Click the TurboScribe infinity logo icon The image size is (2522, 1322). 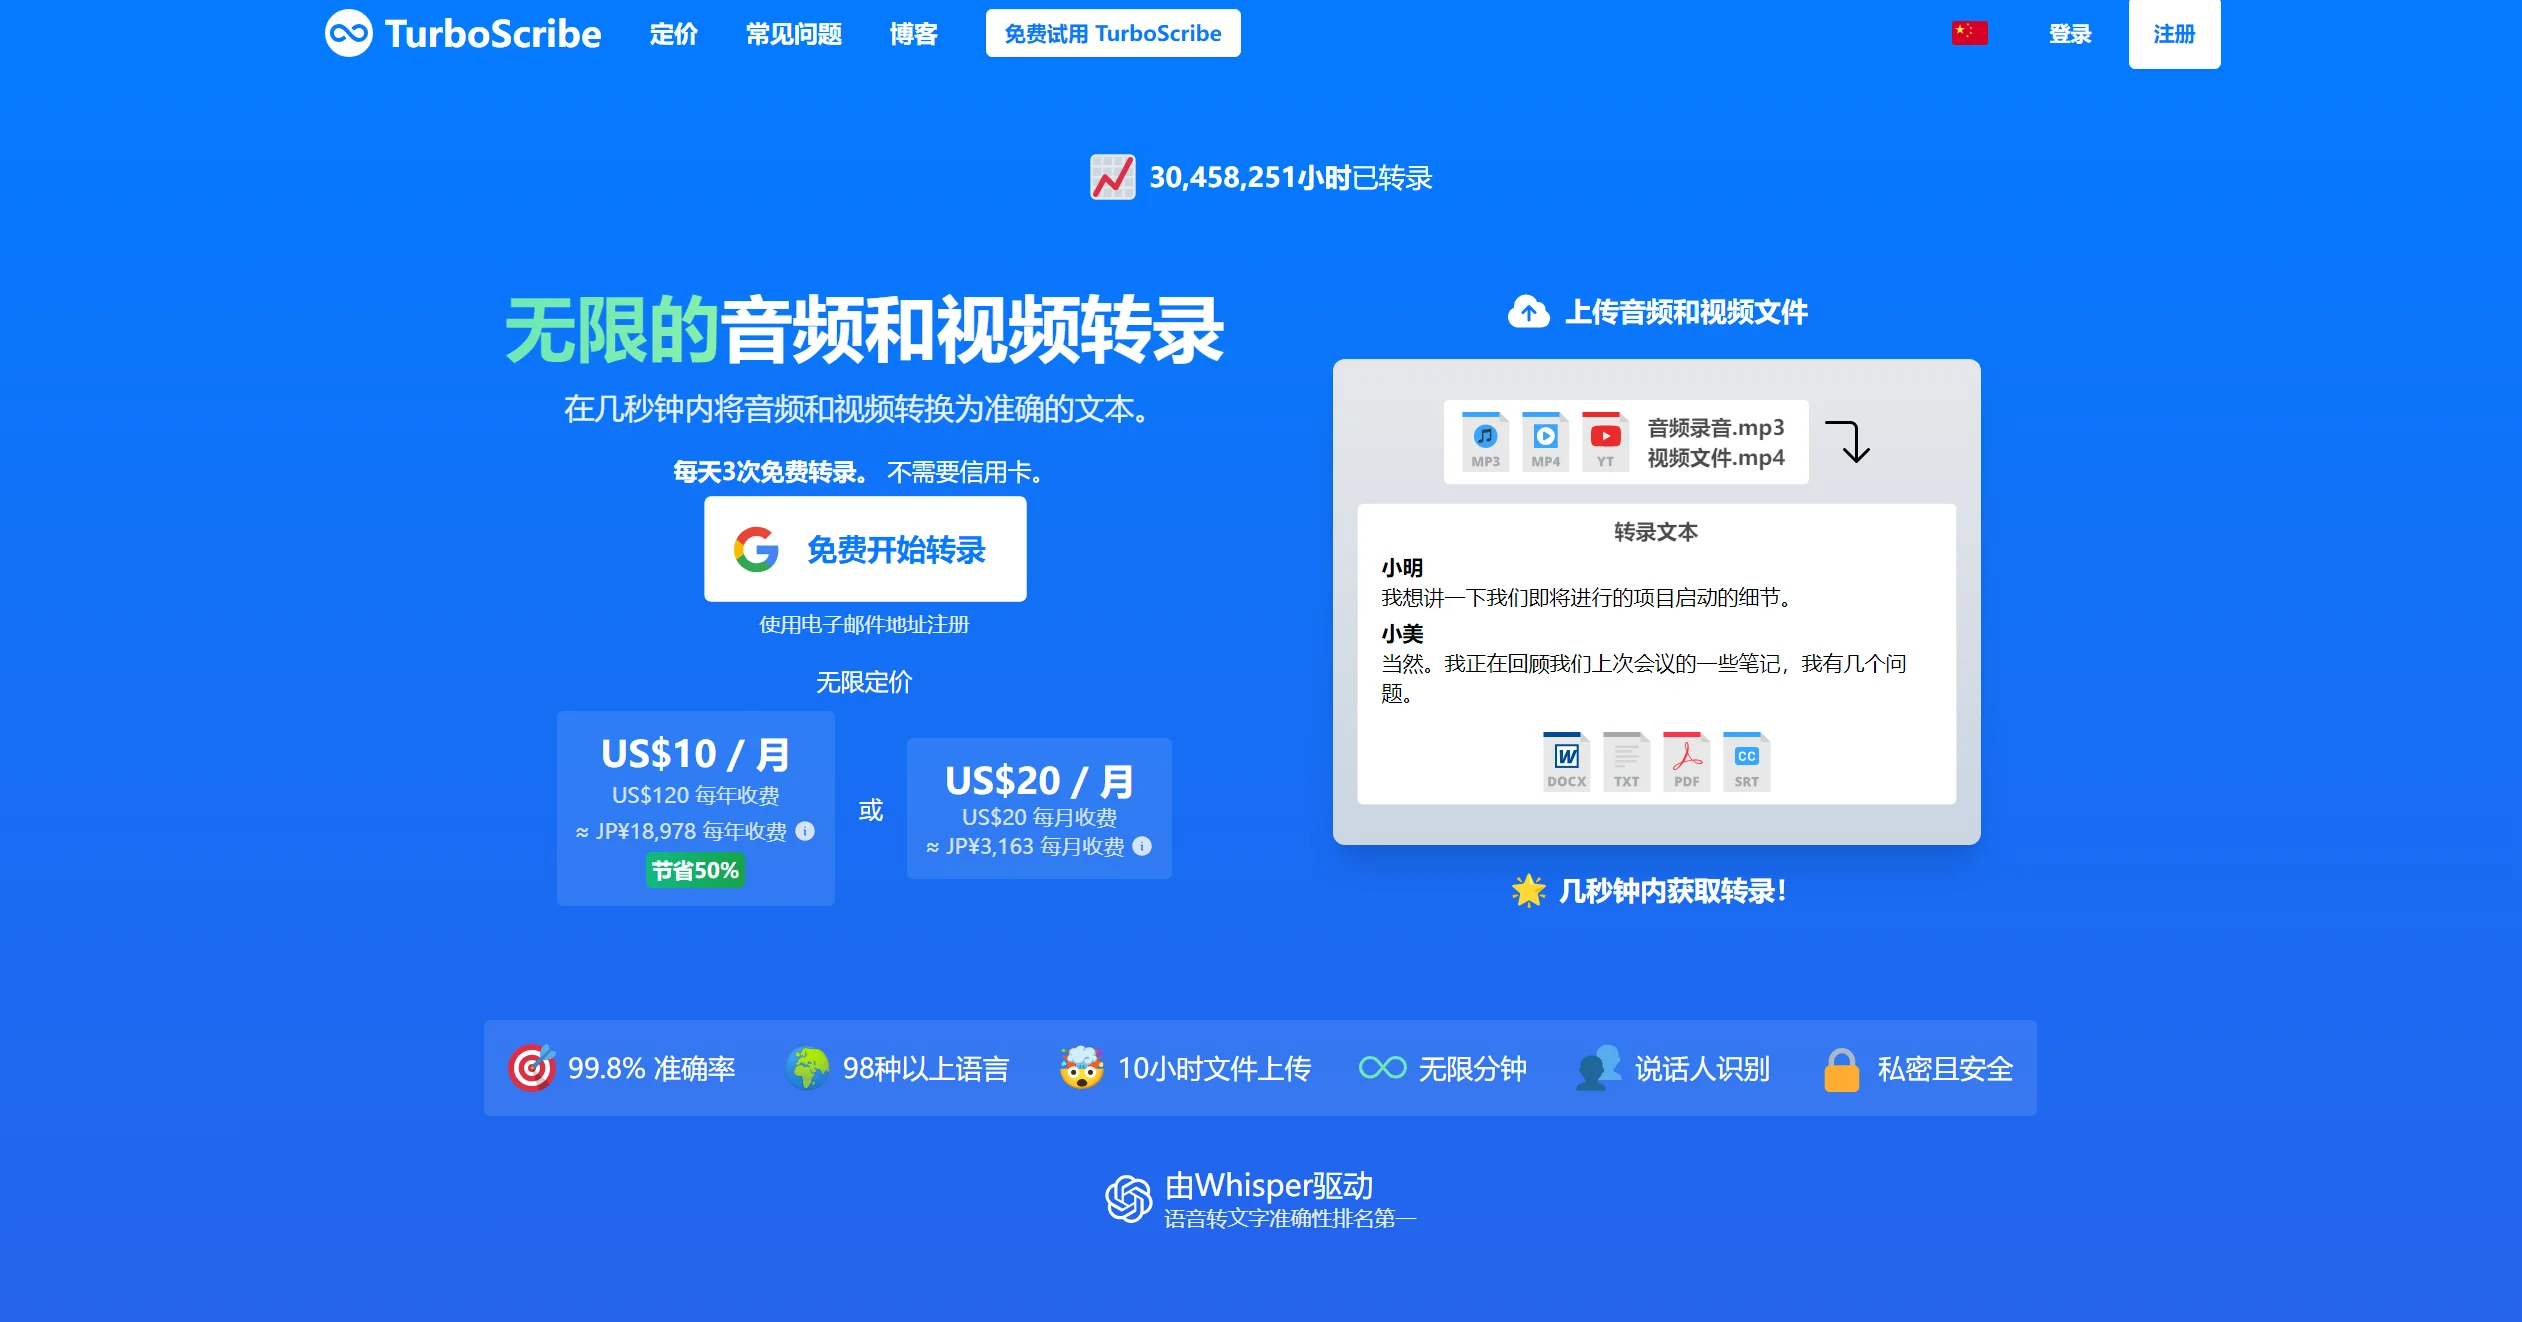pyautogui.click(x=348, y=33)
